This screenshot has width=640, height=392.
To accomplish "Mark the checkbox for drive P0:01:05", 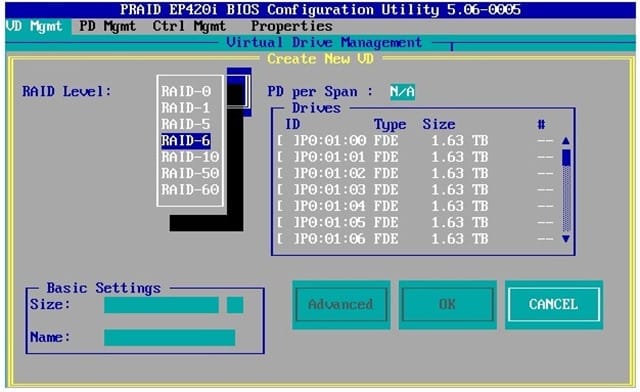I will coord(289,223).
